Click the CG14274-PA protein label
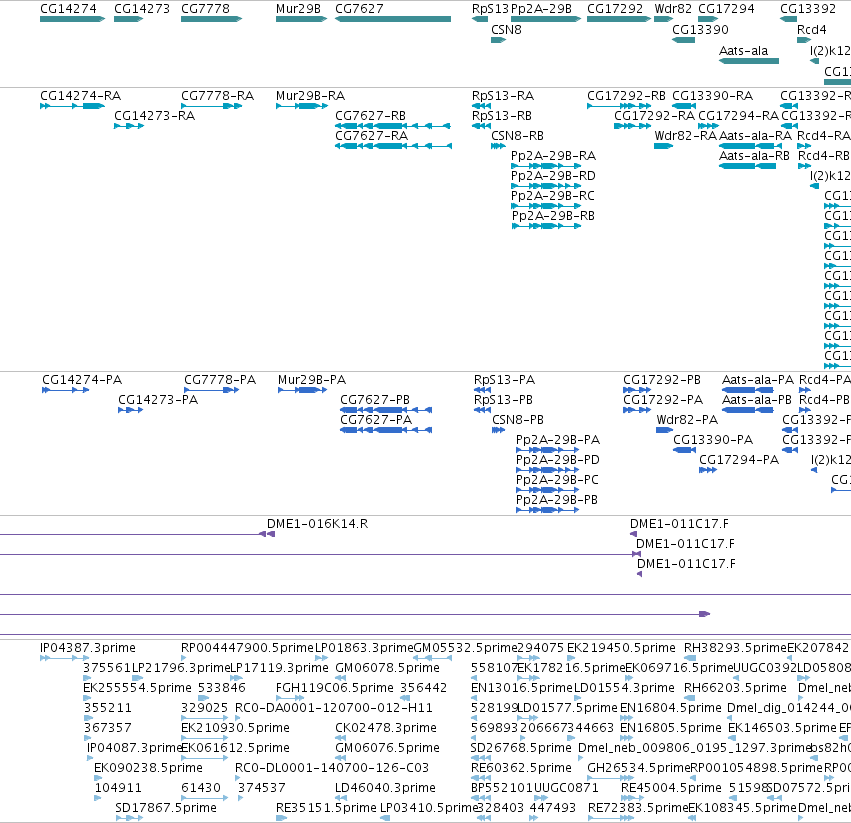The image size is (851, 823). pyautogui.click(x=82, y=380)
